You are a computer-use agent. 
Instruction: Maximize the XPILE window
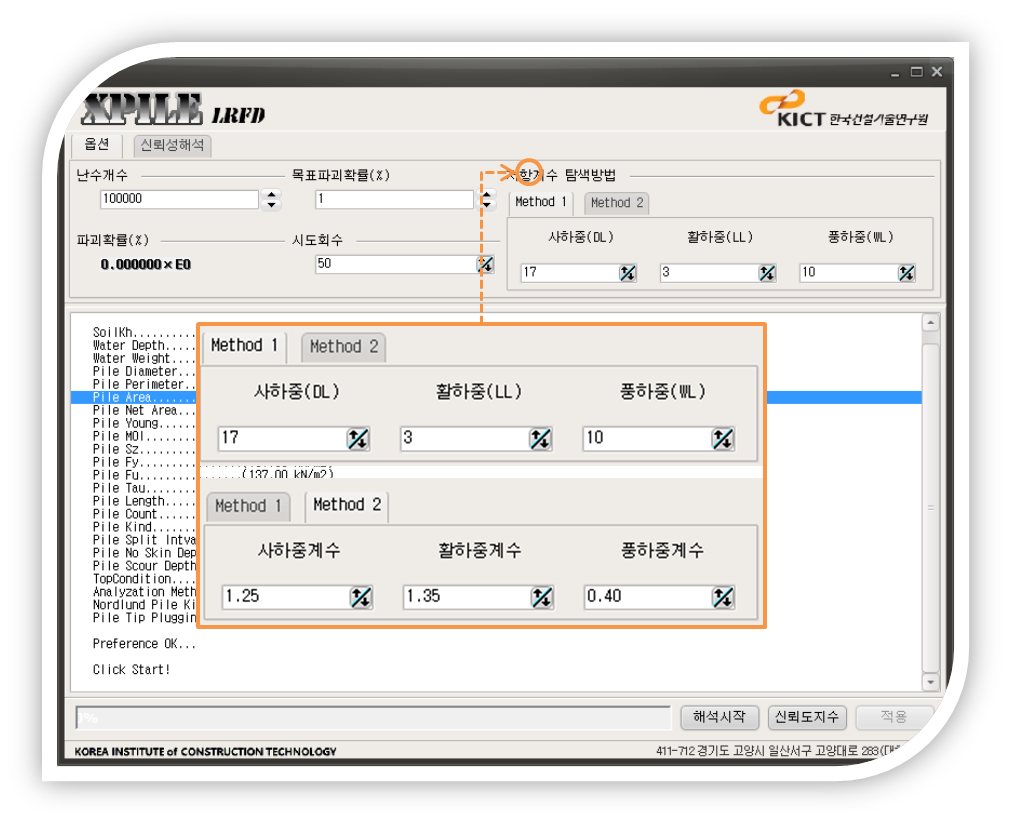point(916,72)
